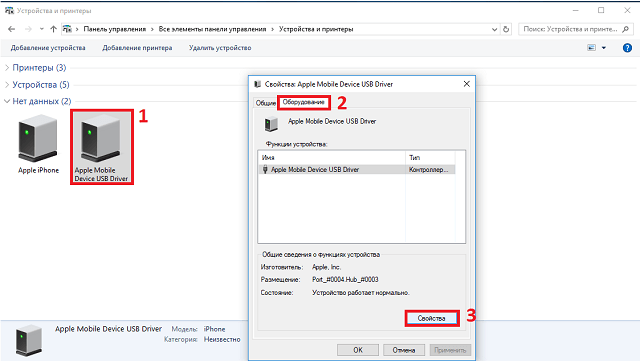This screenshot has height=361, width=640.
Task: Click Добавление принтера in toolbar
Action: tap(137, 48)
